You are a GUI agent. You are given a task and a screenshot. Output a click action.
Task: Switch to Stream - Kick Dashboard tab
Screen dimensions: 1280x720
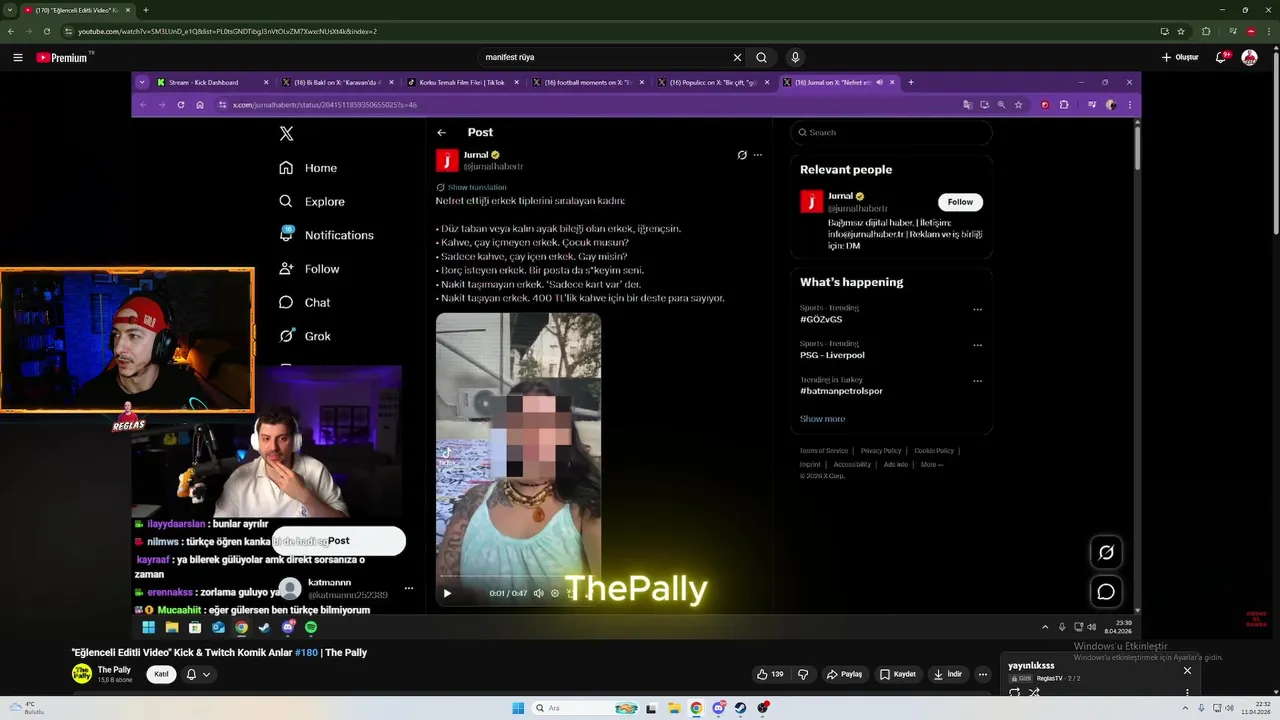click(212, 82)
